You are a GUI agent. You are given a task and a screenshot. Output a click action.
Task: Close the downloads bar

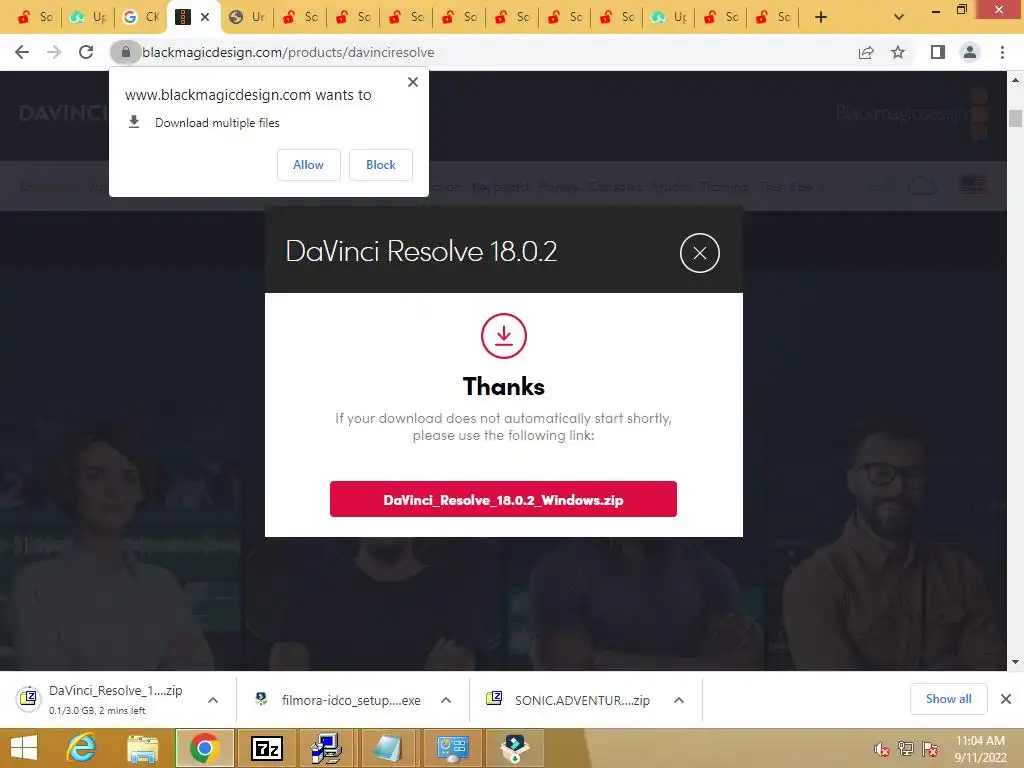1006,699
